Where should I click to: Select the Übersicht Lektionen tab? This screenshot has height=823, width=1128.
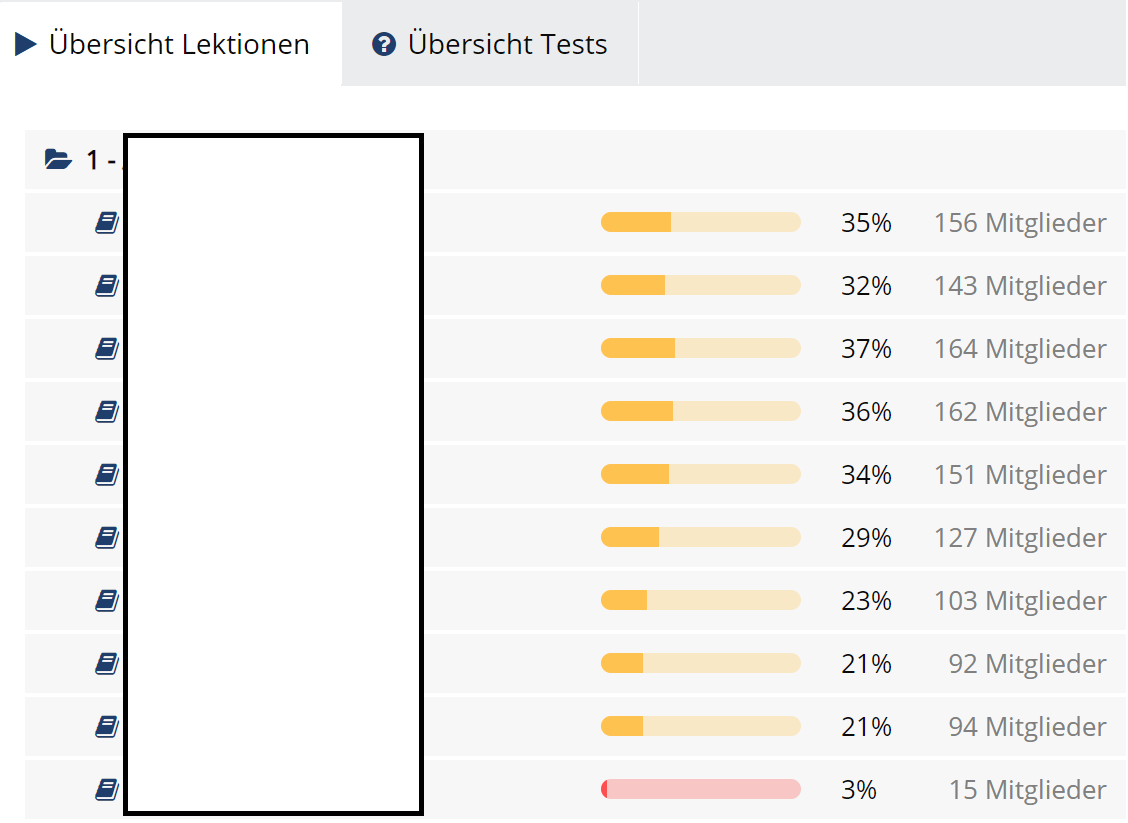point(170,44)
